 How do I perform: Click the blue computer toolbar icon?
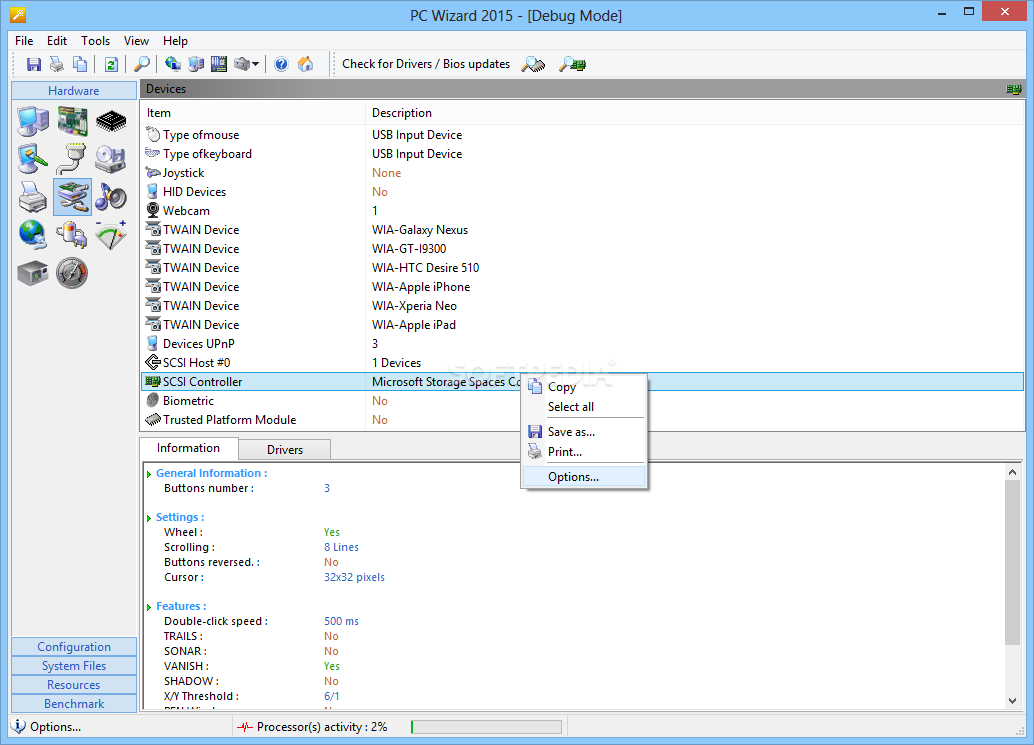tap(196, 64)
